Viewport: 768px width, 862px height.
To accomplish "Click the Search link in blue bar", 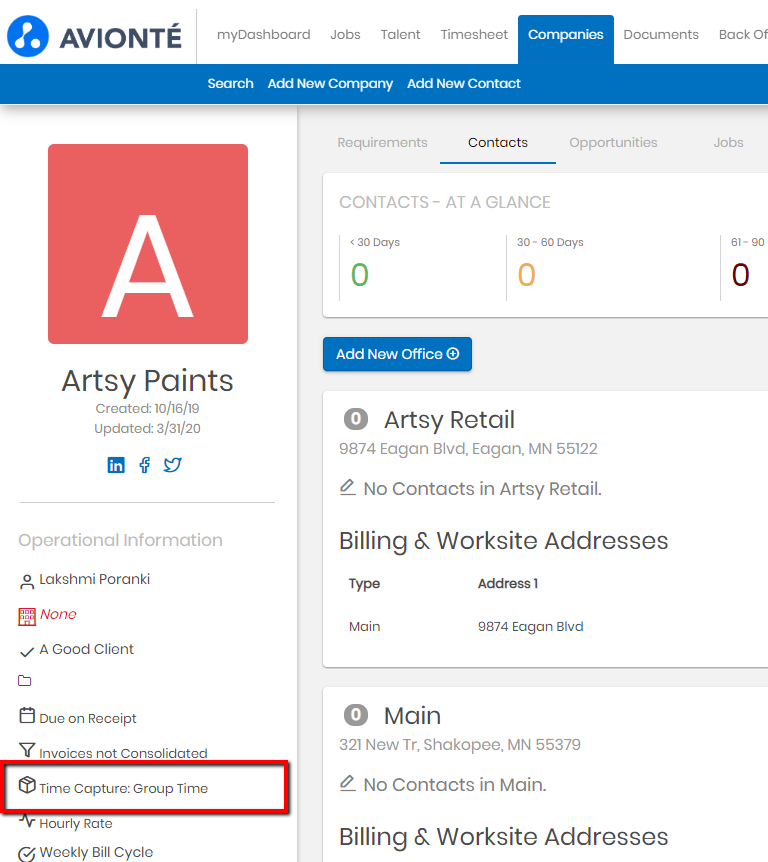I will coord(230,84).
